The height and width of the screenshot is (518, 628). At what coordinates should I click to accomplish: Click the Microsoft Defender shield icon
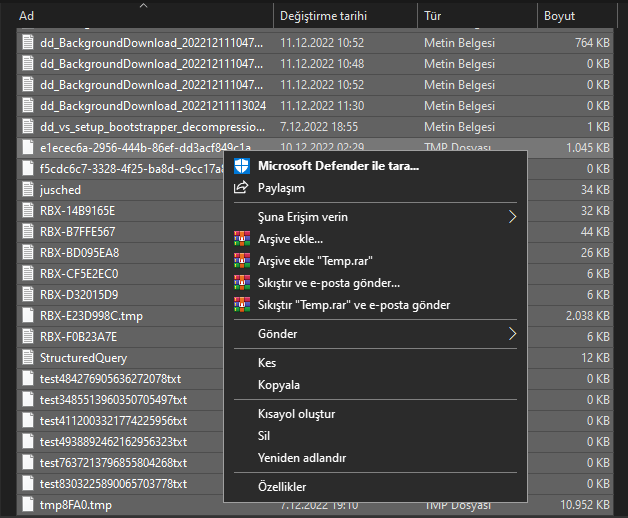[241, 166]
